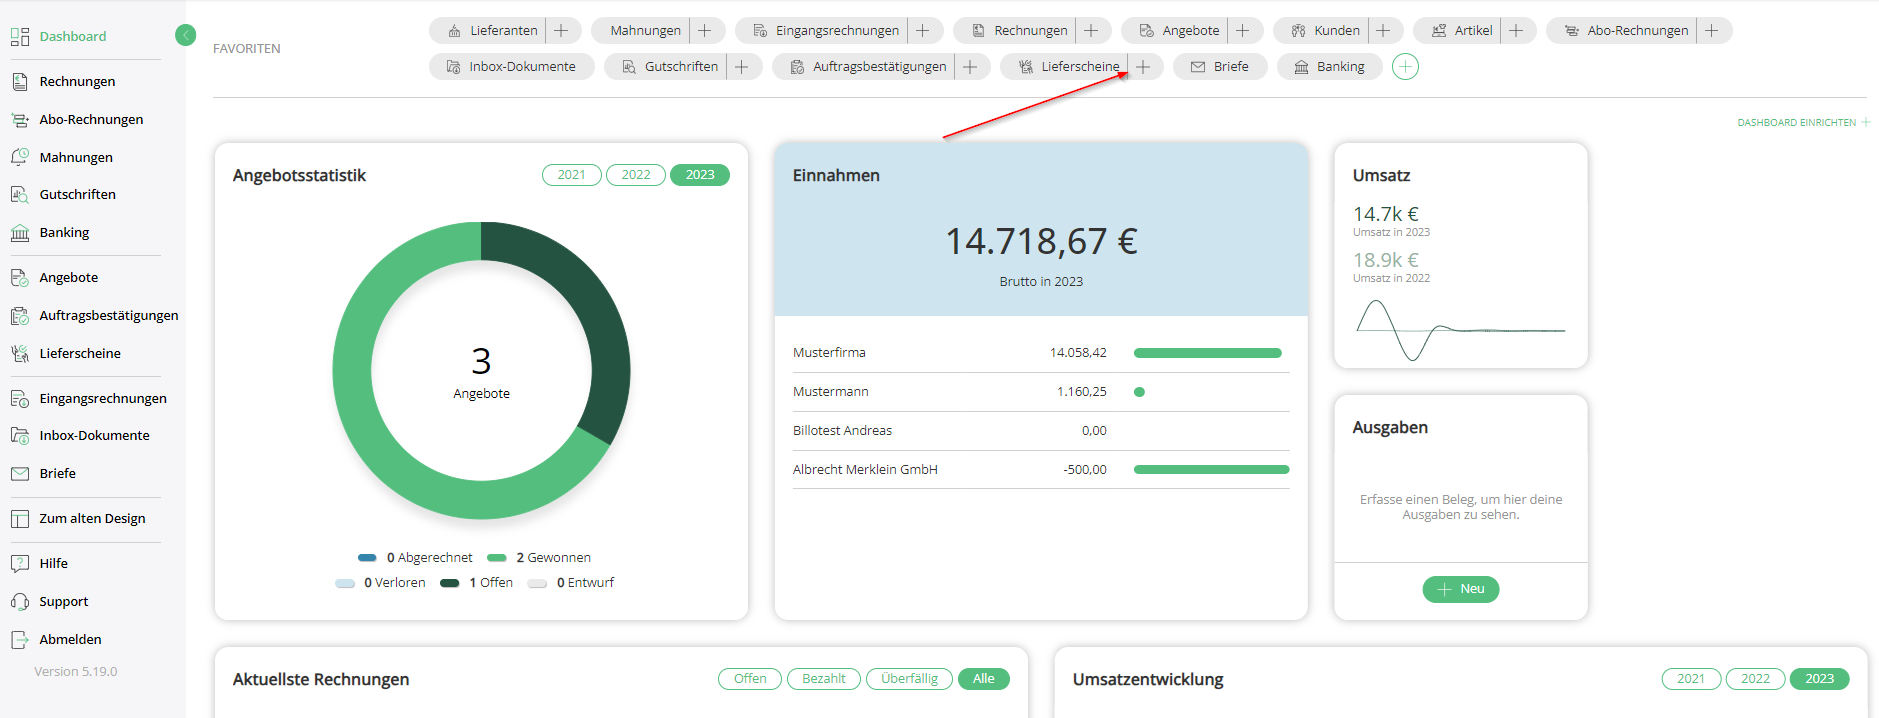The height and width of the screenshot is (718, 1879).
Task: Click the plus icon next to Eingangsrechnungen favorite
Action: (x=922, y=31)
